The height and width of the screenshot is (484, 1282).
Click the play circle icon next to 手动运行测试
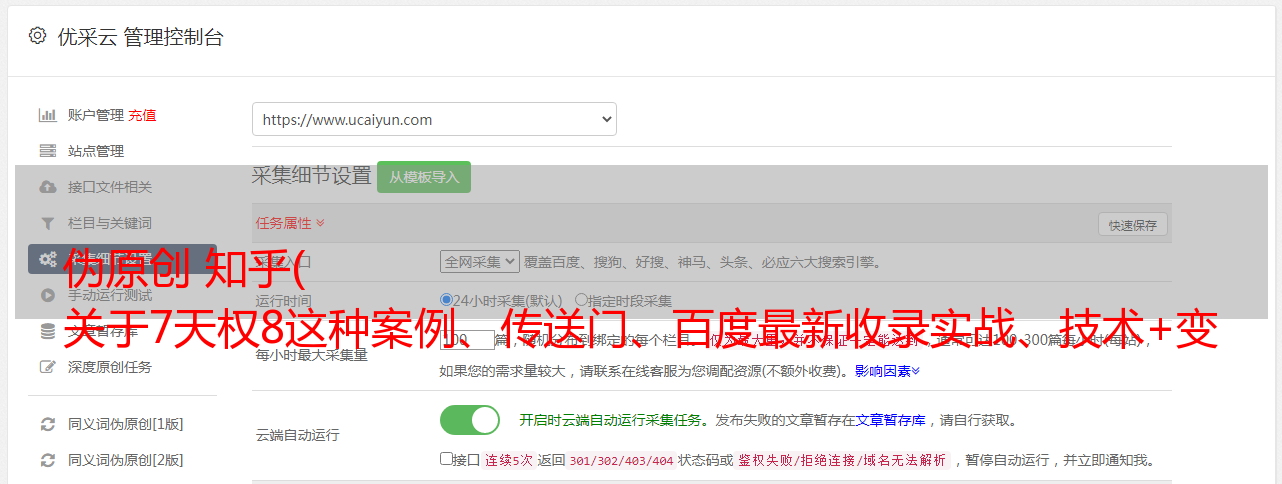click(x=47, y=295)
